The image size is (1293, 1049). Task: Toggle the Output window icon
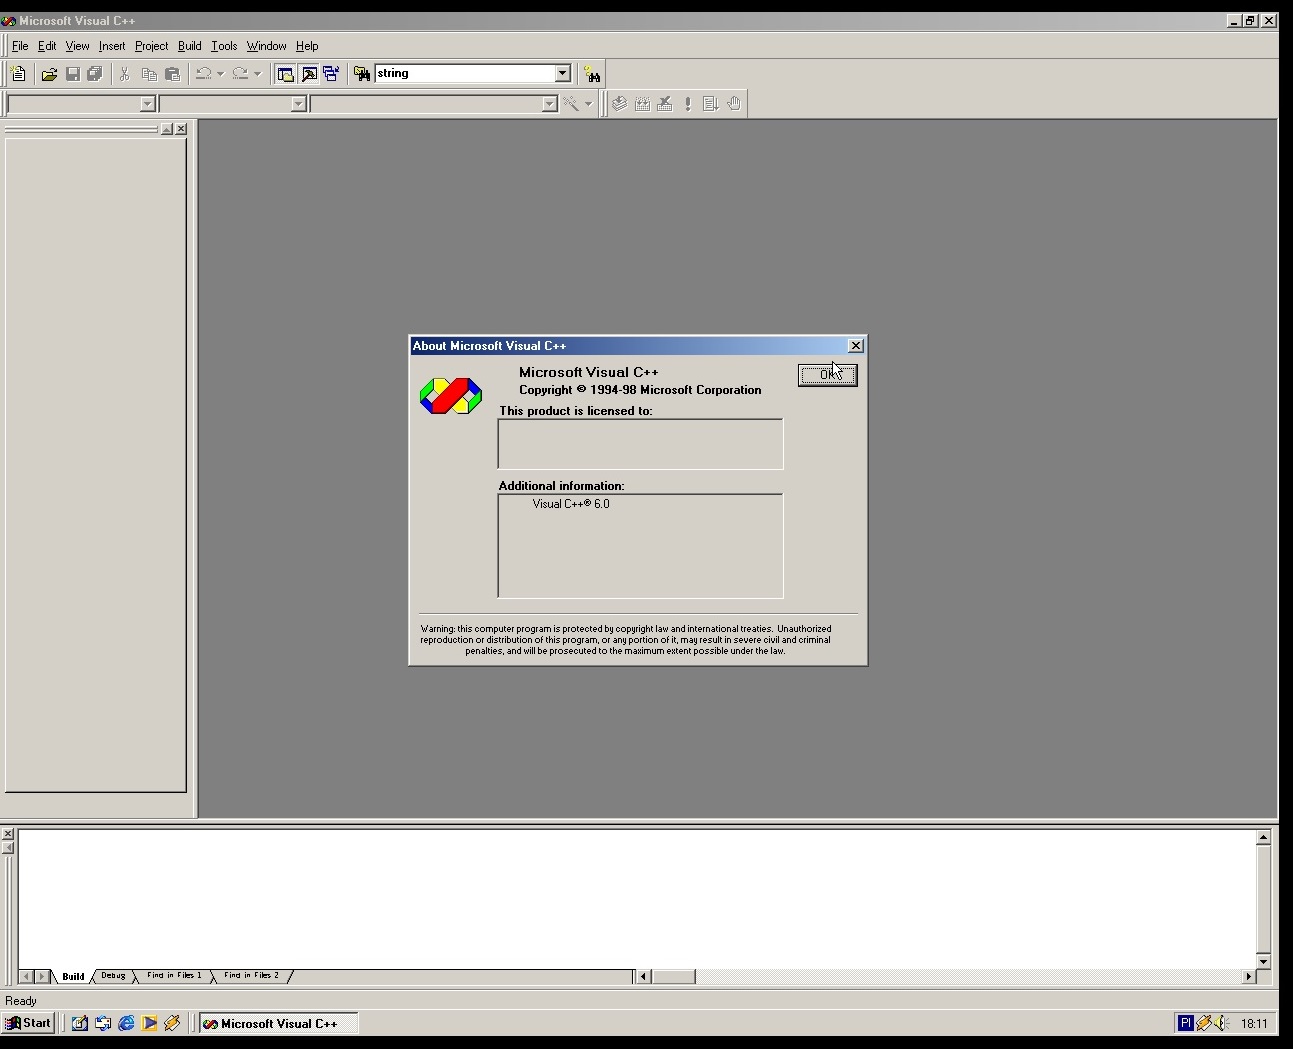pyautogui.click(x=309, y=74)
